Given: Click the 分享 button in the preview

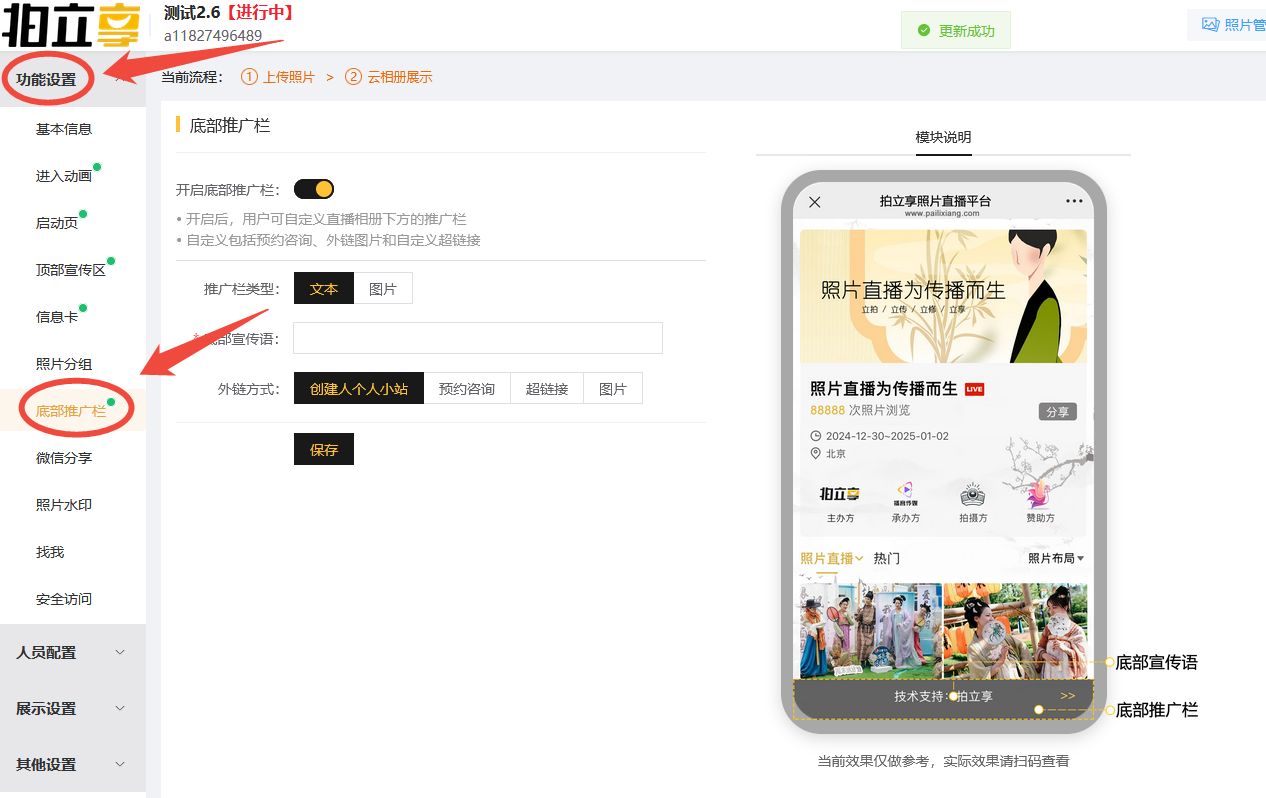Looking at the screenshot, I should tap(1057, 411).
